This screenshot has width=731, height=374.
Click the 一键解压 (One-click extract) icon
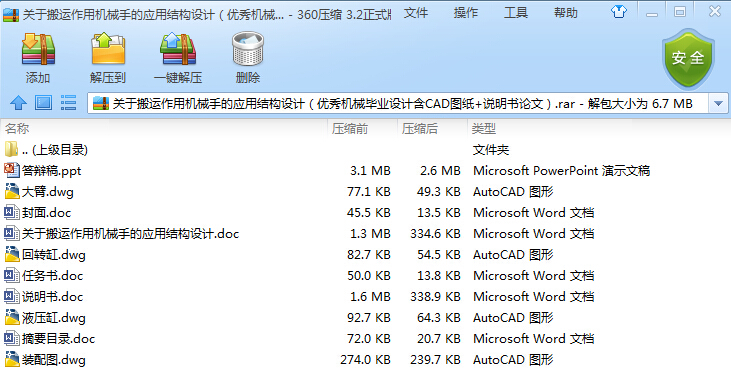[178, 49]
